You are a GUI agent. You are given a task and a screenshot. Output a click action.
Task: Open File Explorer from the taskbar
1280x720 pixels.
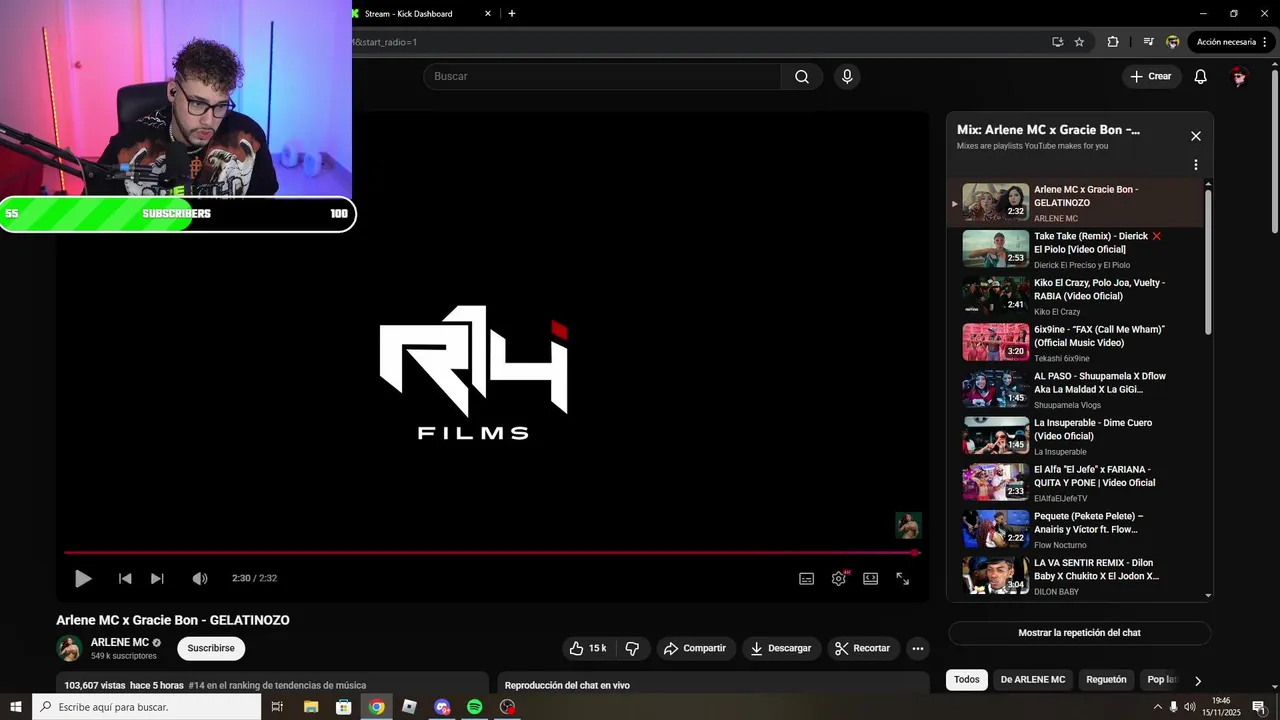pos(311,707)
